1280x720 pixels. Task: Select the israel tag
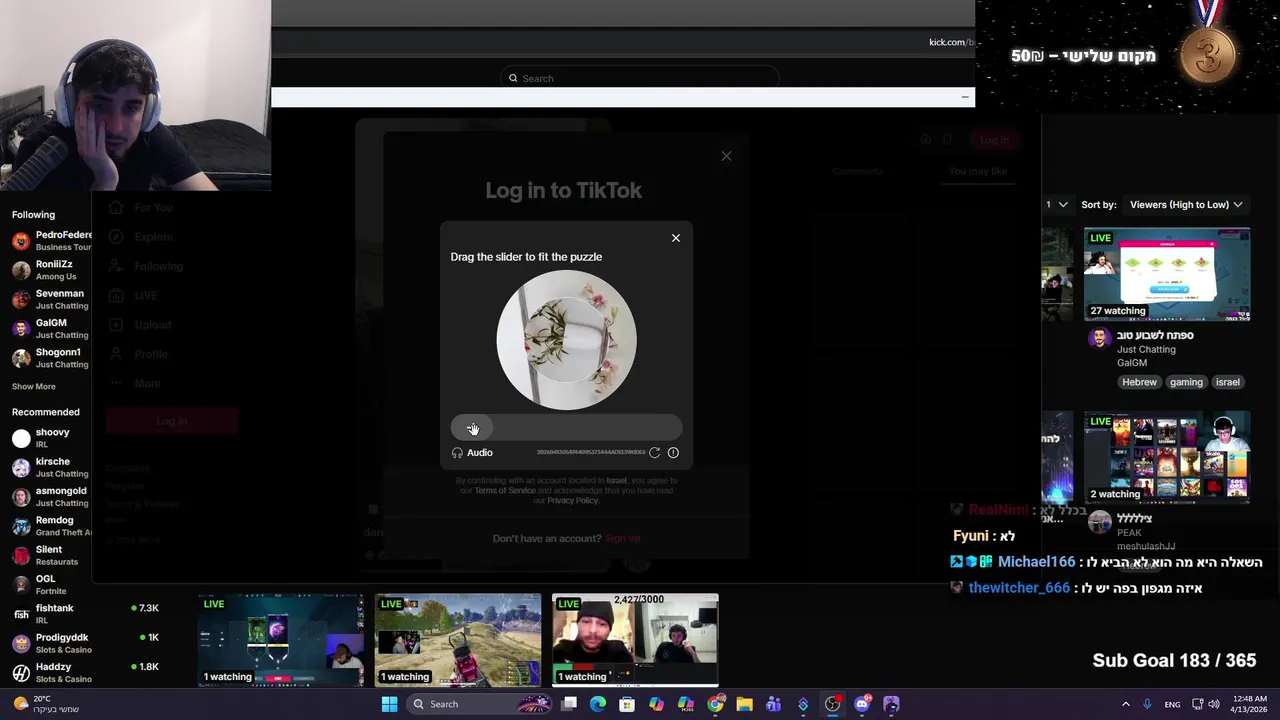[x=1228, y=382]
